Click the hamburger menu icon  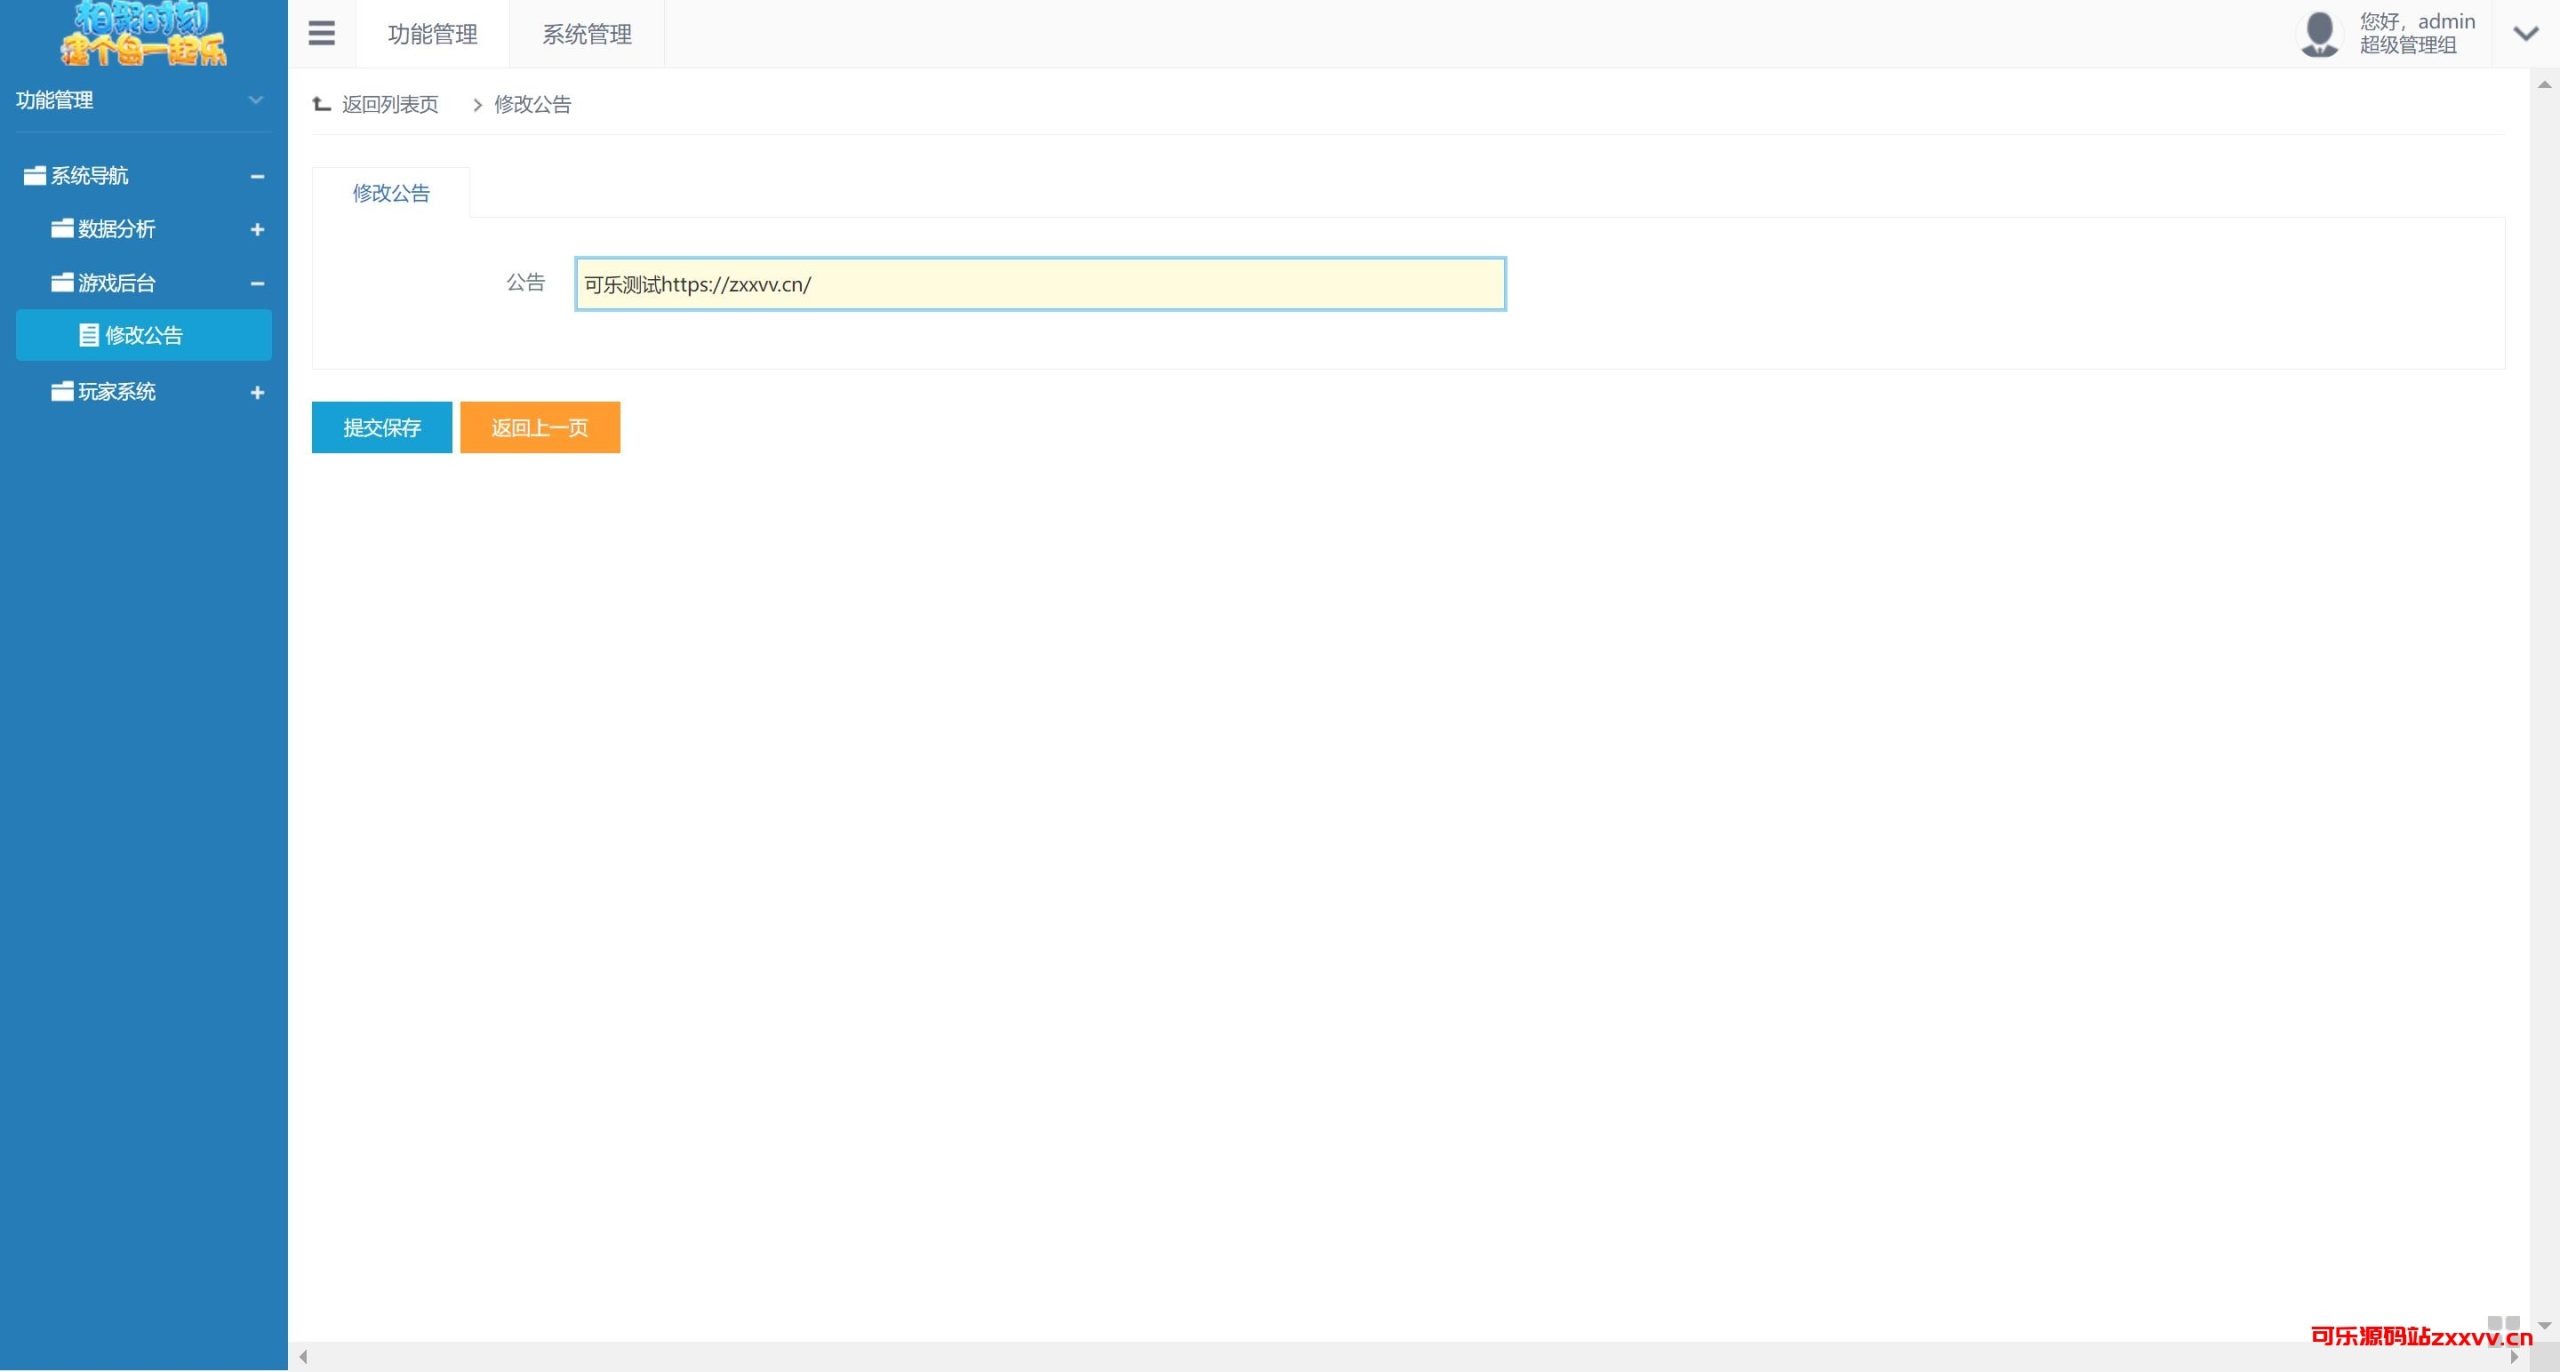click(x=321, y=33)
